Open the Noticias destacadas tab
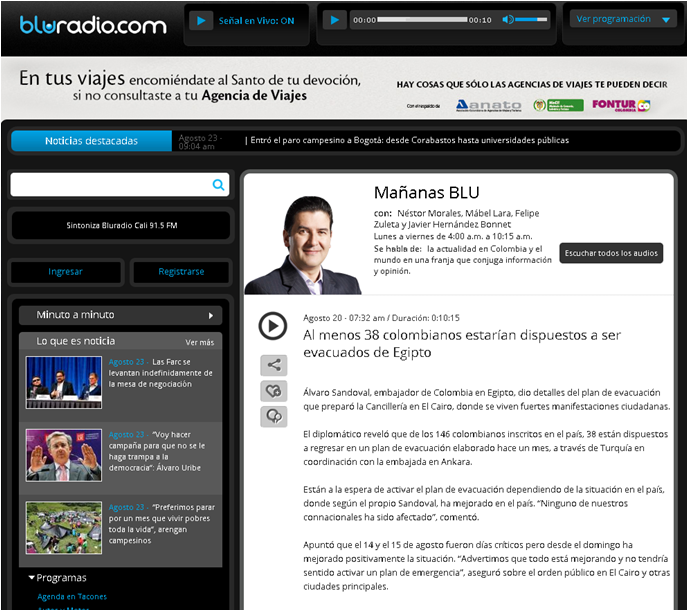The width and height of the screenshot is (688, 611). click(x=91, y=141)
